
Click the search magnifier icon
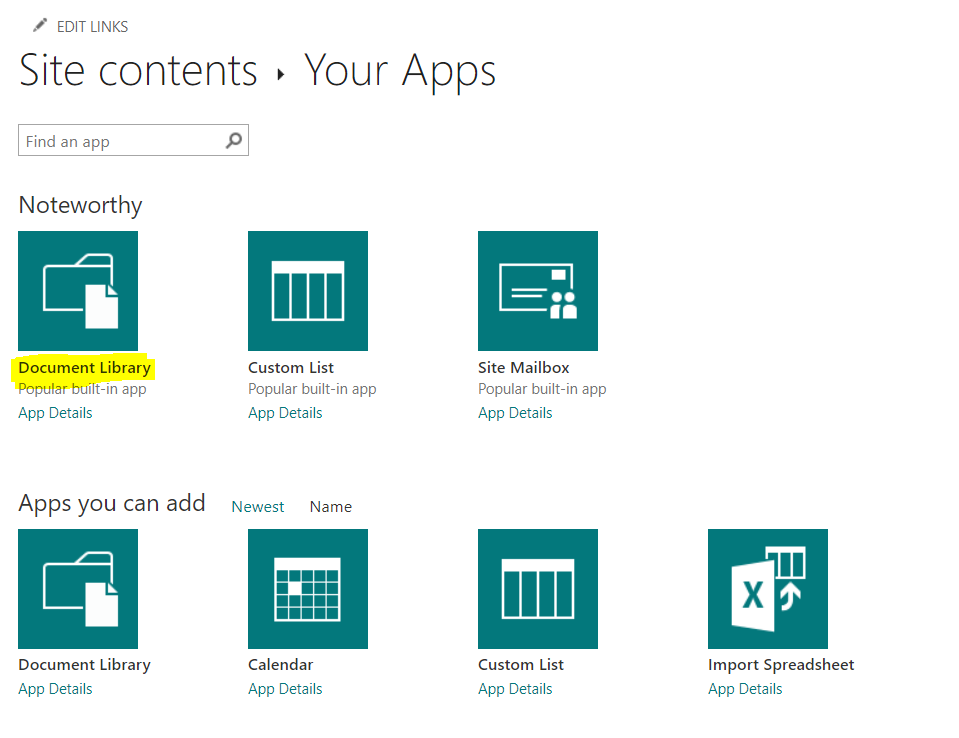tap(233, 140)
